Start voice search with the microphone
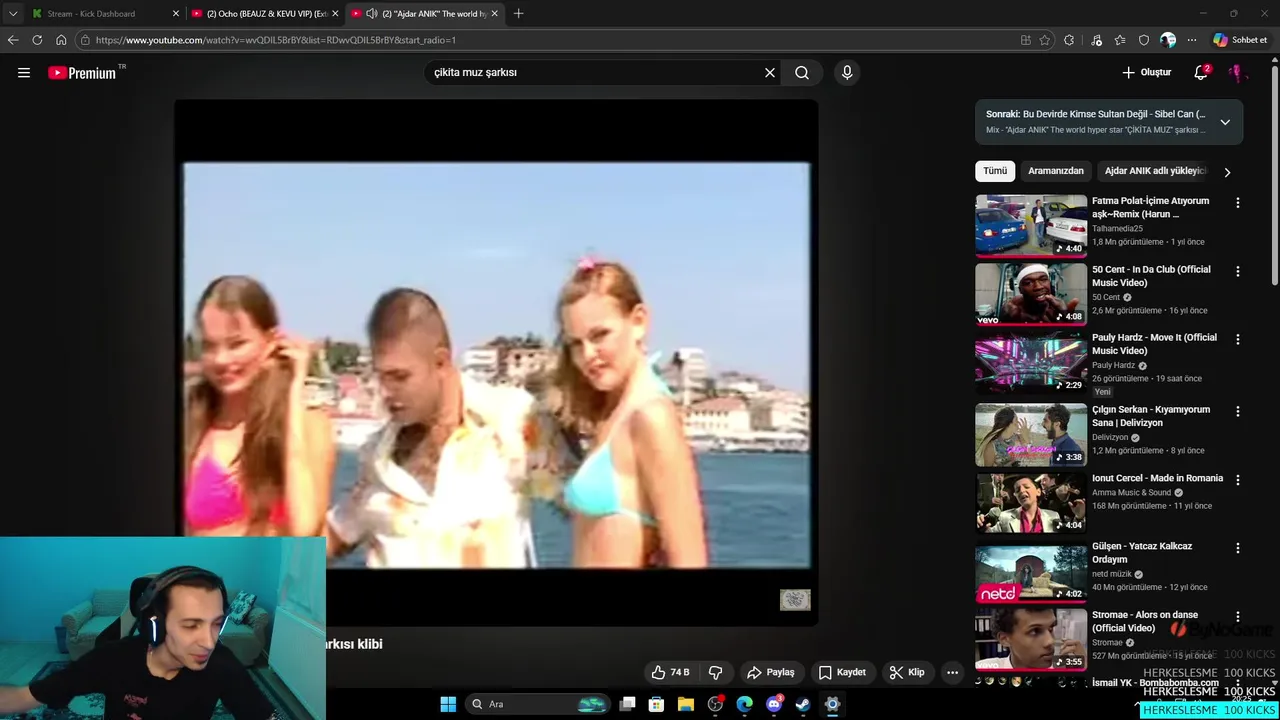This screenshot has width=1280, height=720. (847, 72)
